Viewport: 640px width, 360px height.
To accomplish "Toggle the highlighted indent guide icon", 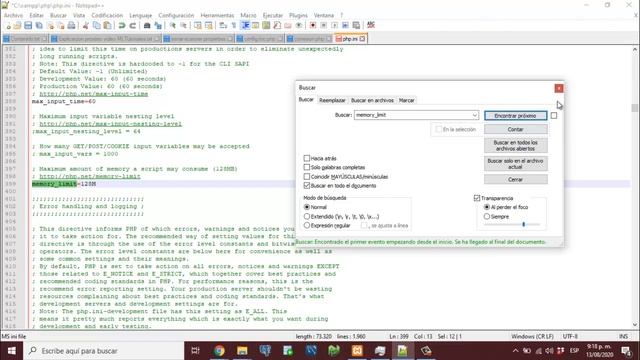I will pyautogui.click(x=245, y=25).
